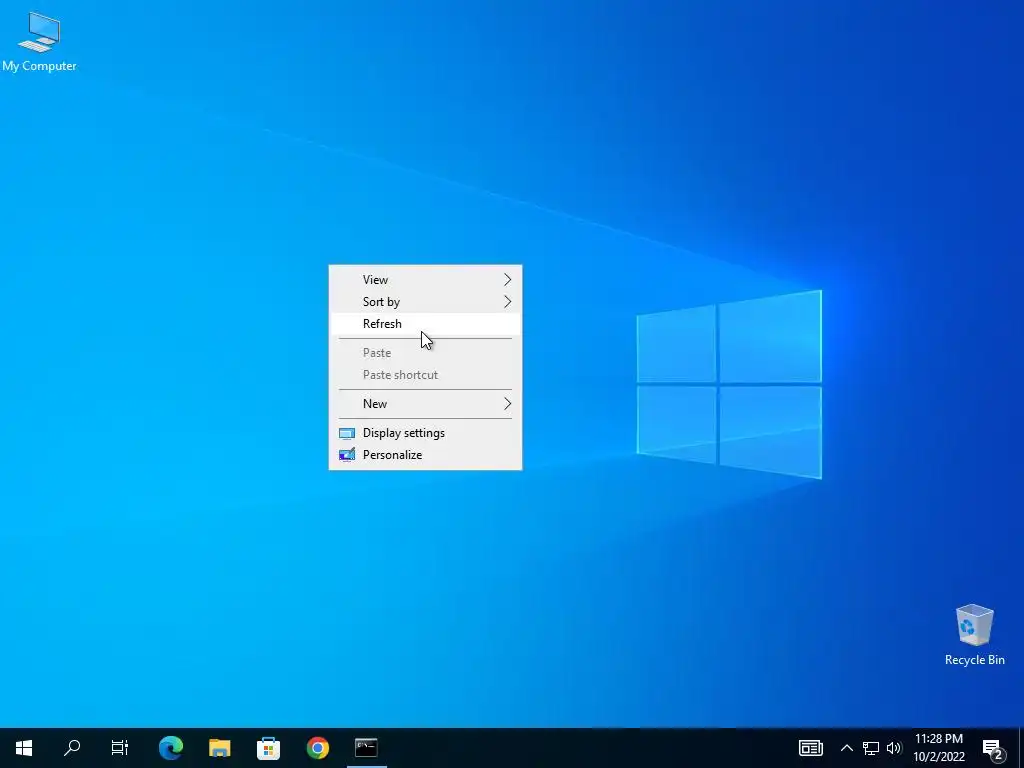The width and height of the screenshot is (1024, 768).
Task: Choose Personalize from context menu
Action: click(x=425, y=455)
